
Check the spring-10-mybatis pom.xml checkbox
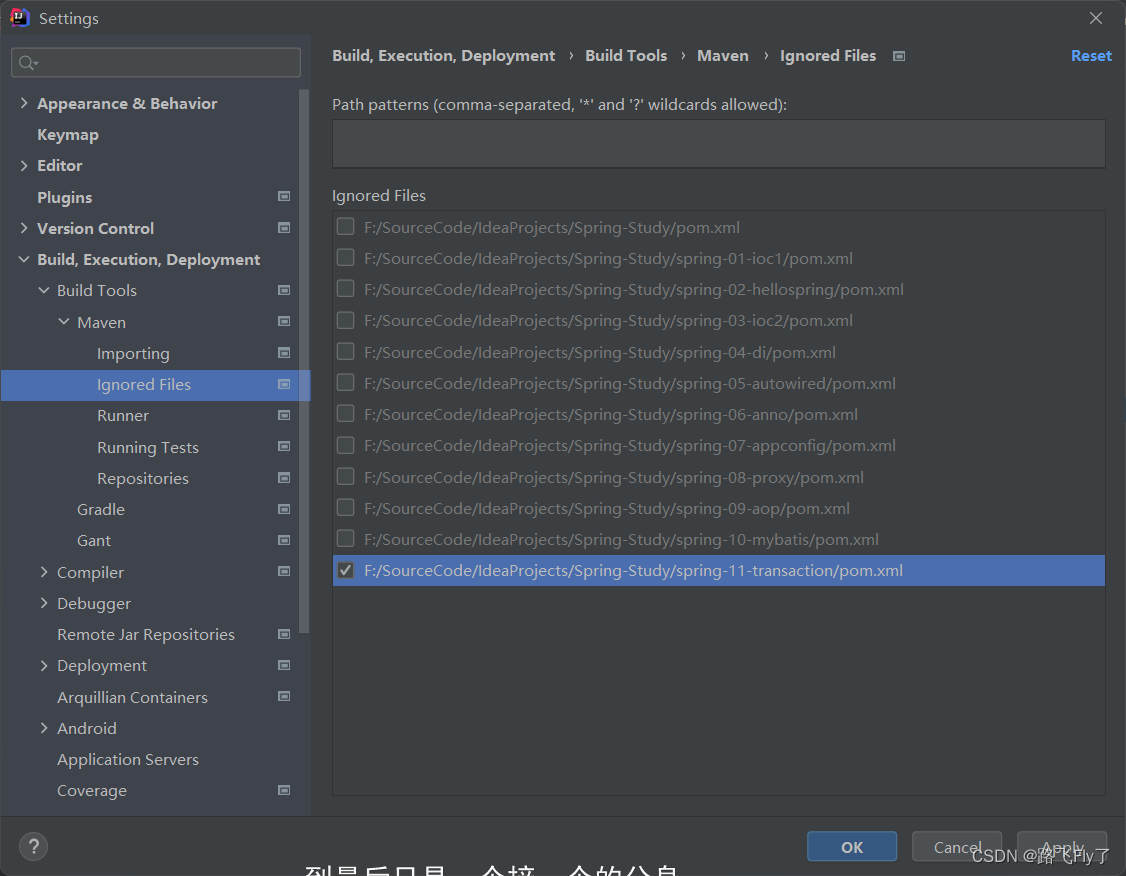pos(345,539)
